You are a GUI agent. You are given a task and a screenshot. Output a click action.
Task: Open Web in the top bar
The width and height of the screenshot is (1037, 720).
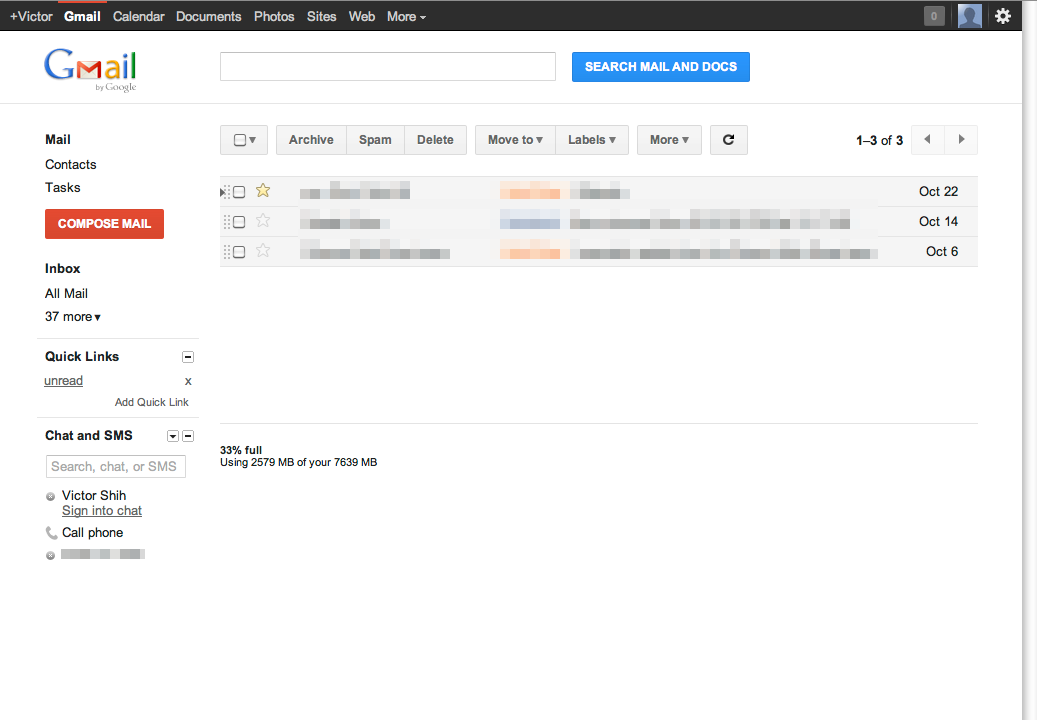[x=362, y=17]
